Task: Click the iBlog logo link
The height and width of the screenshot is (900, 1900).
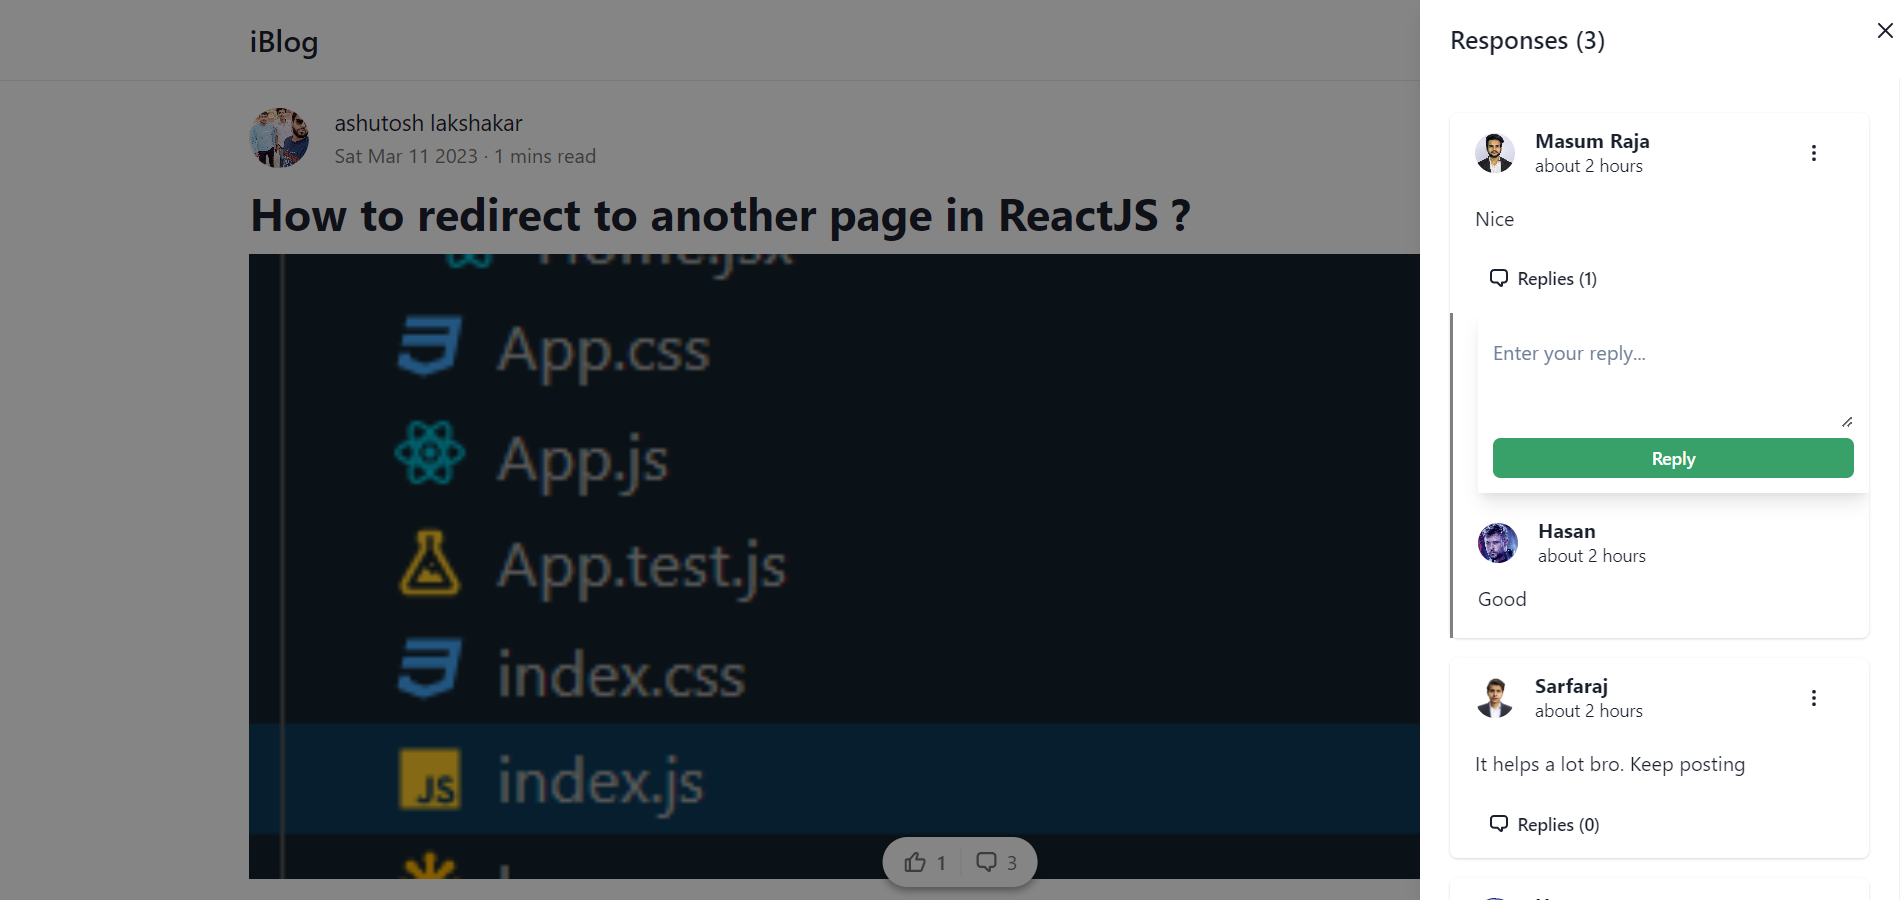Action: pyautogui.click(x=284, y=41)
